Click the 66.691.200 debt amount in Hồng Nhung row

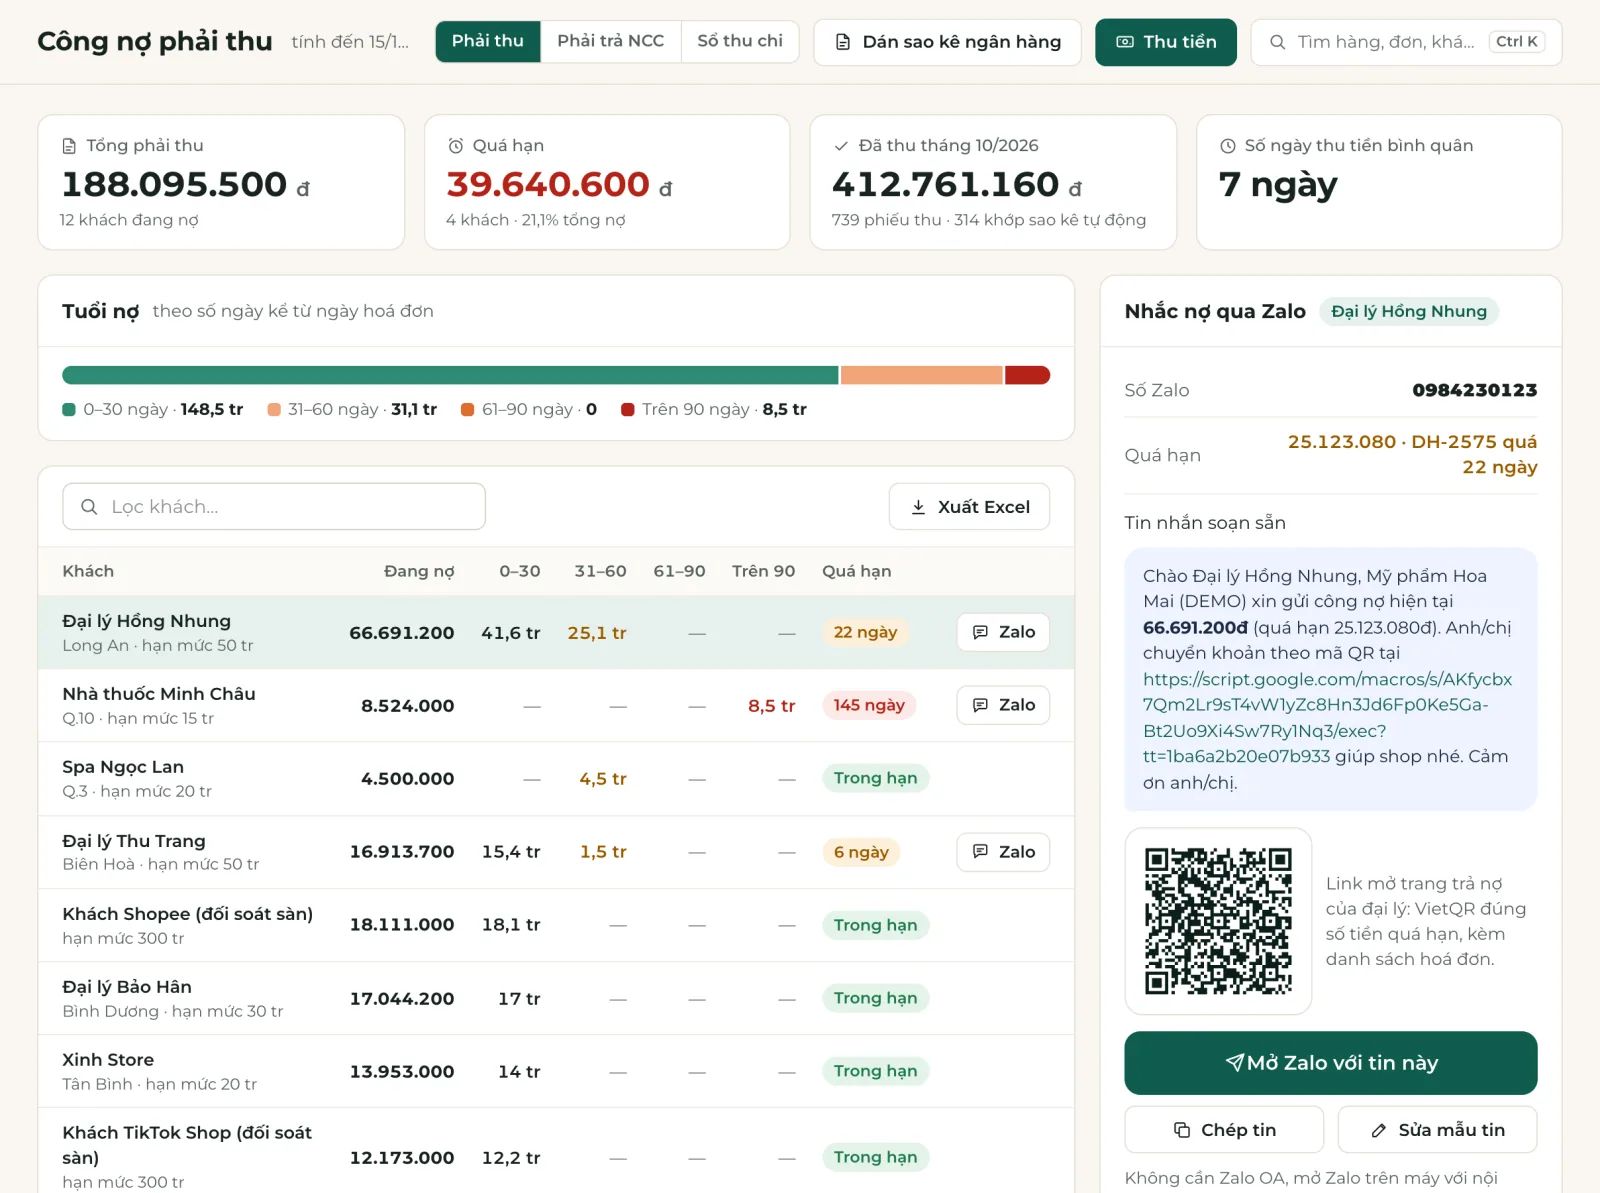[401, 633]
